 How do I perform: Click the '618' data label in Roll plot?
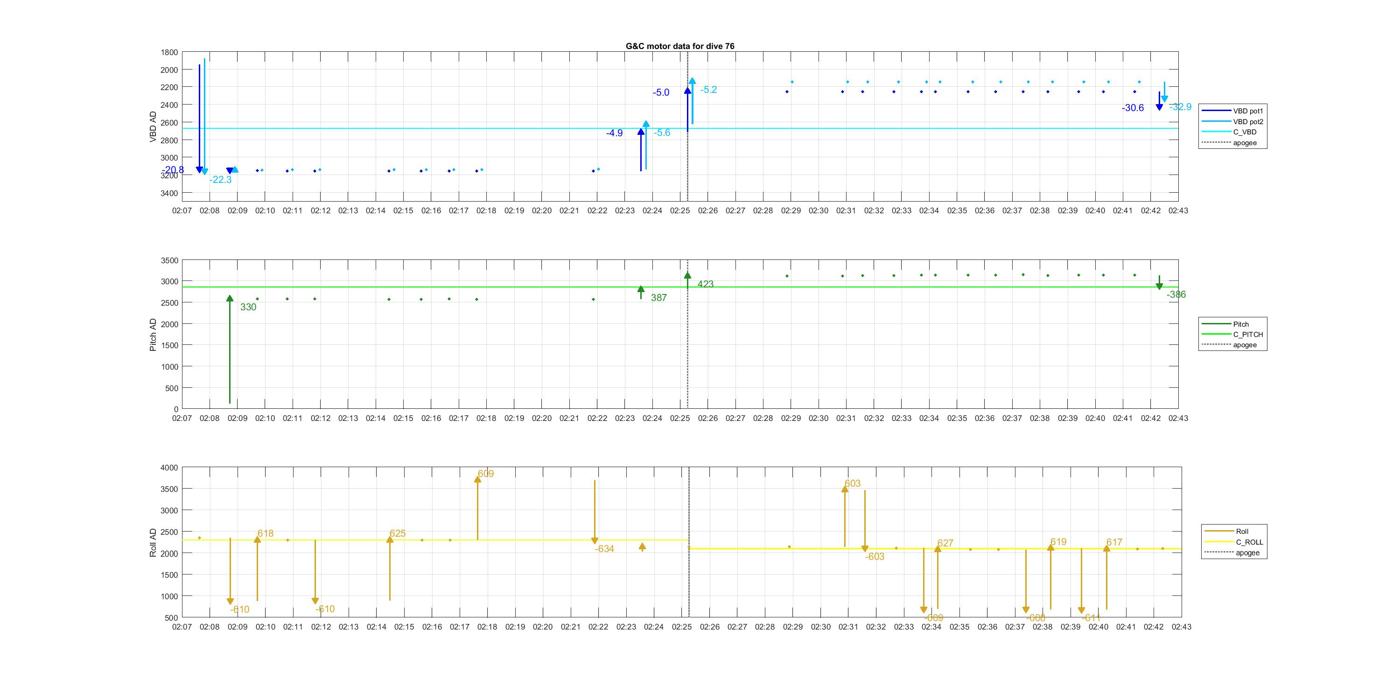(265, 534)
